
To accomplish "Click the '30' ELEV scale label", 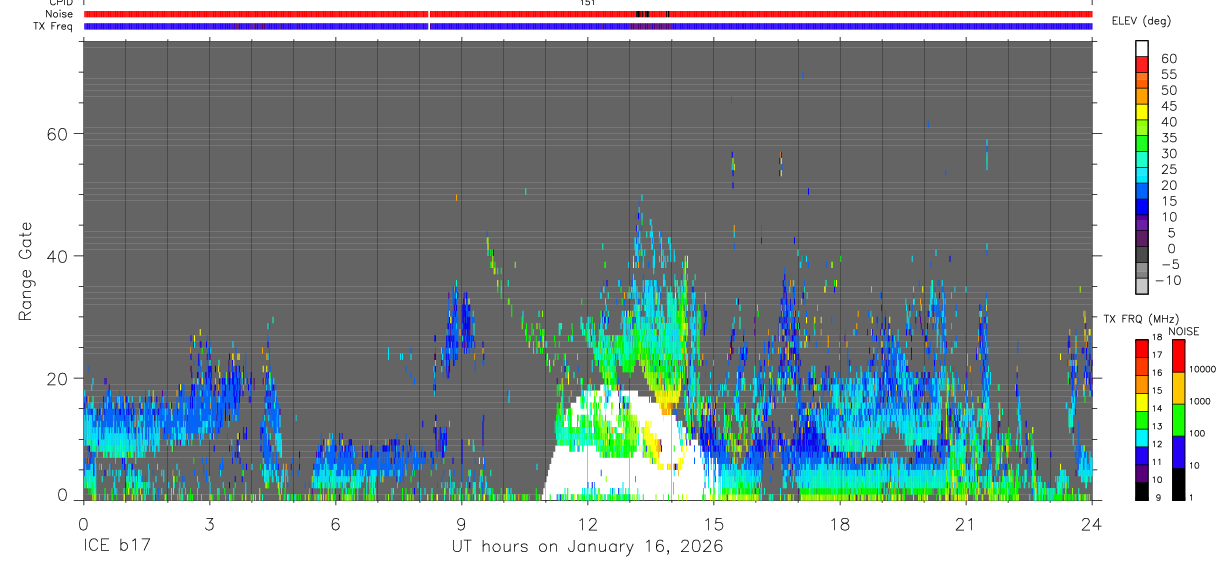I will pyautogui.click(x=1167, y=153).
